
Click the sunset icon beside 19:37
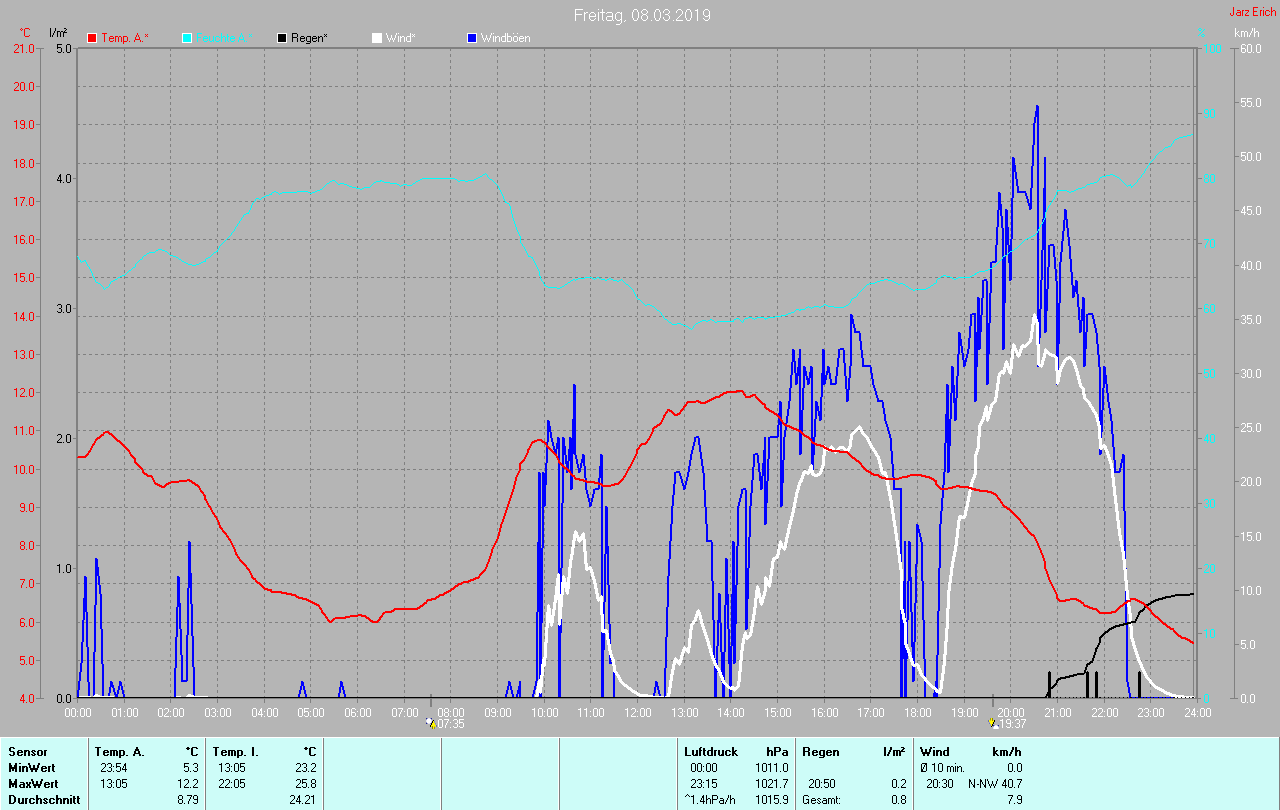[993, 722]
